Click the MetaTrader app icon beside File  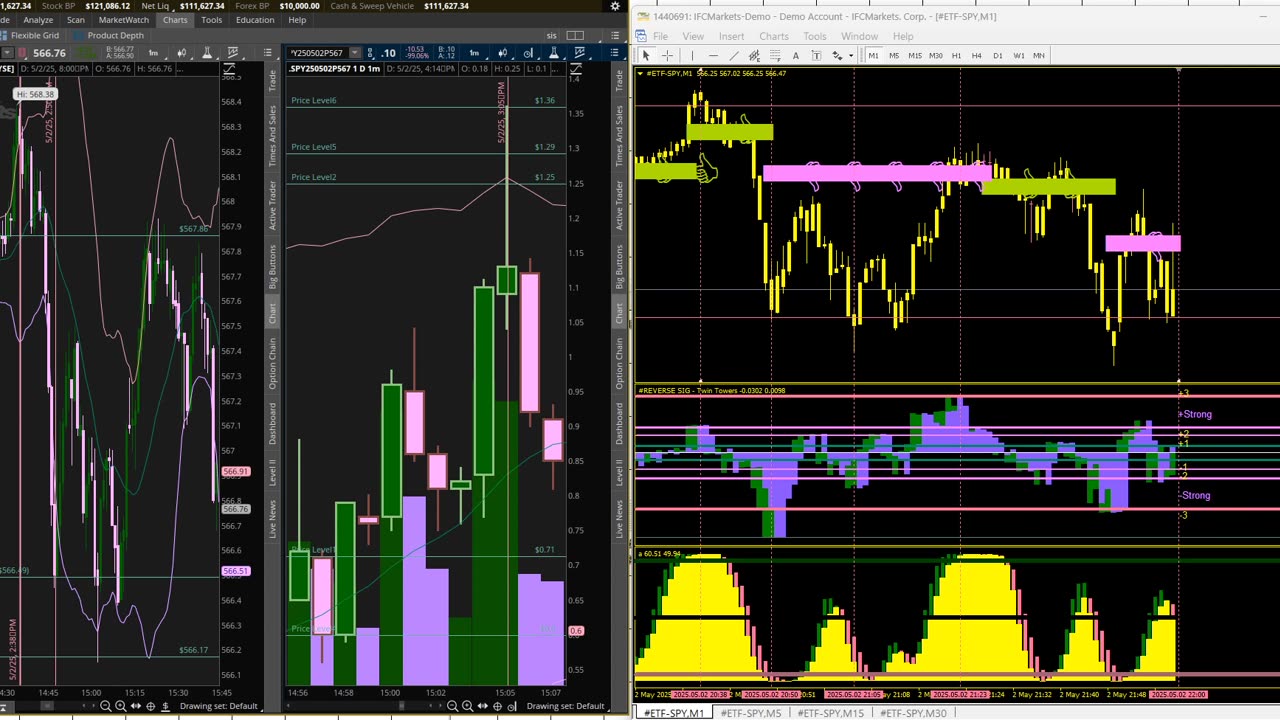click(x=642, y=36)
